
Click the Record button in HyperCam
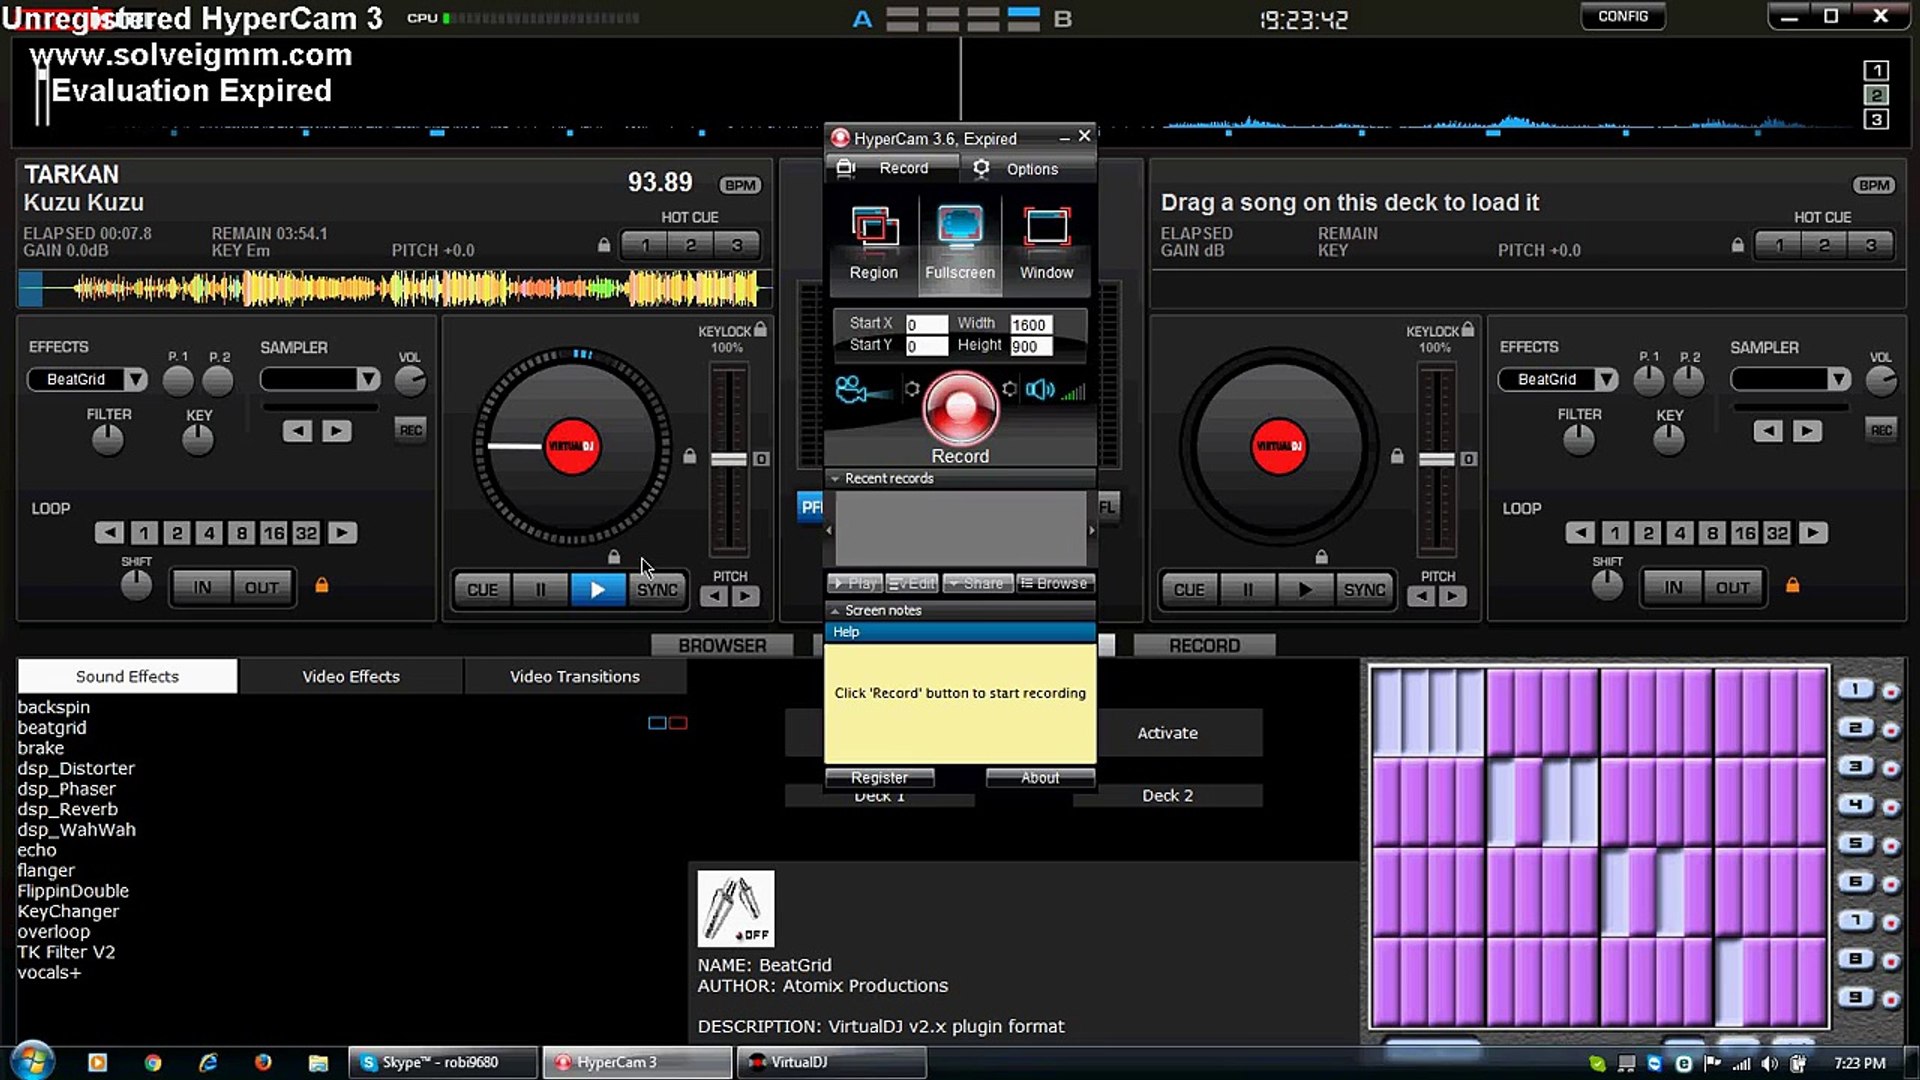pos(959,410)
